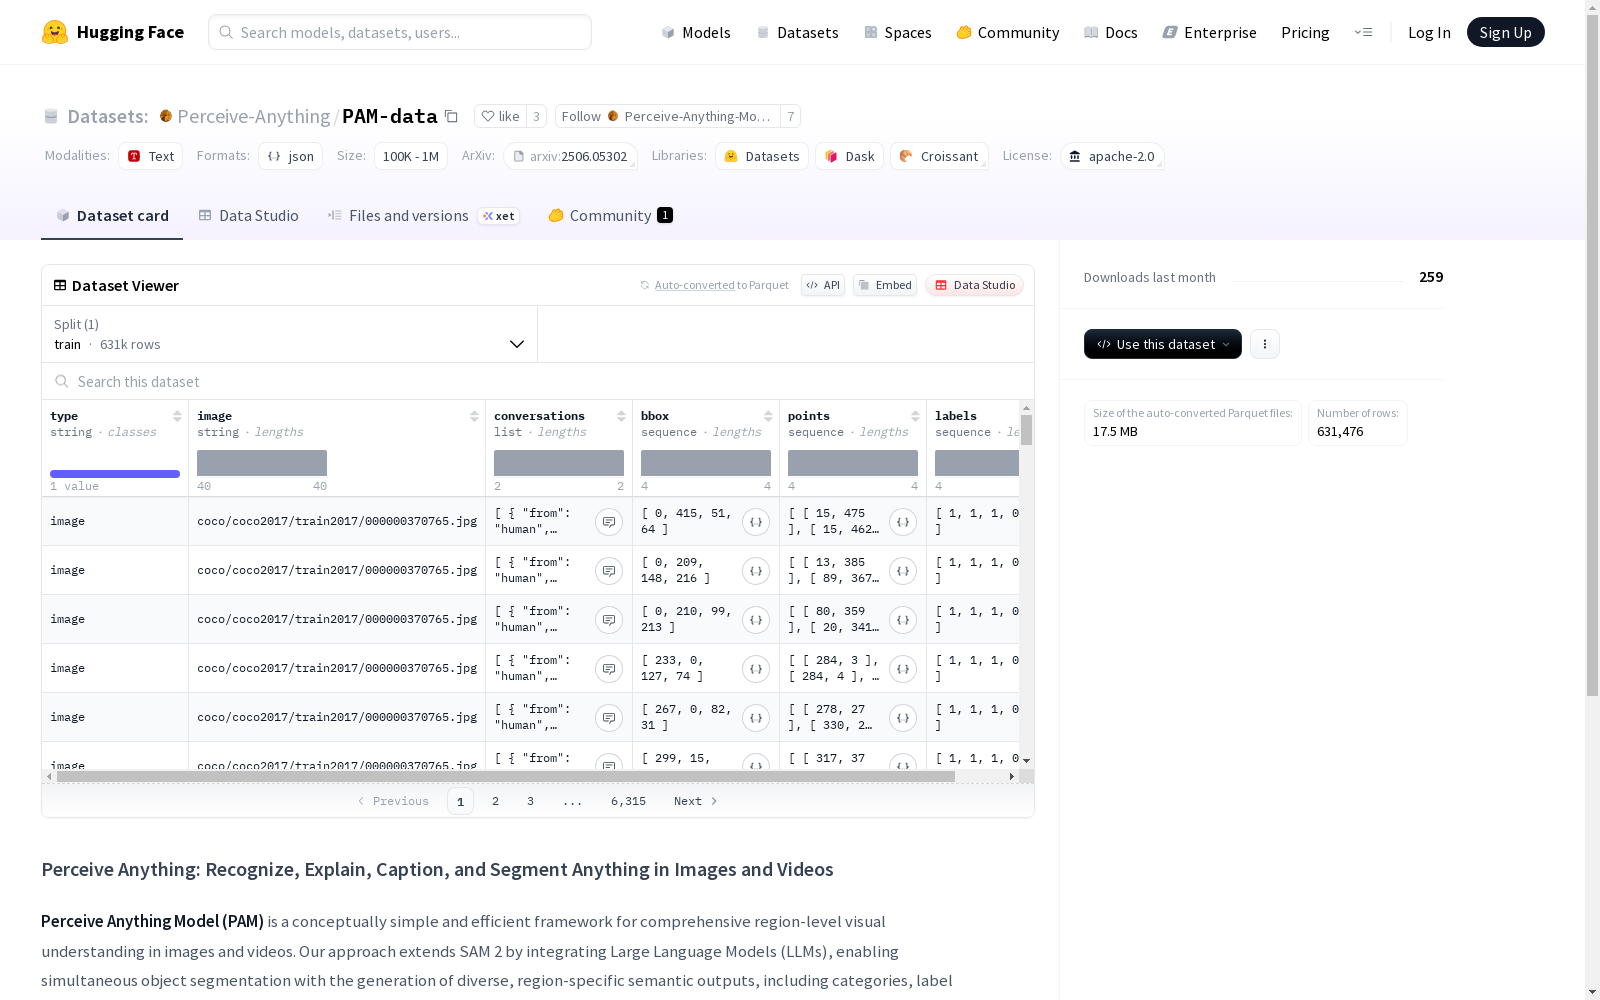Image resolution: width=1600 pixels, height=1000 pixels.
Task: Open the Use this dataset dropdown
Action: click(1163, 344)
